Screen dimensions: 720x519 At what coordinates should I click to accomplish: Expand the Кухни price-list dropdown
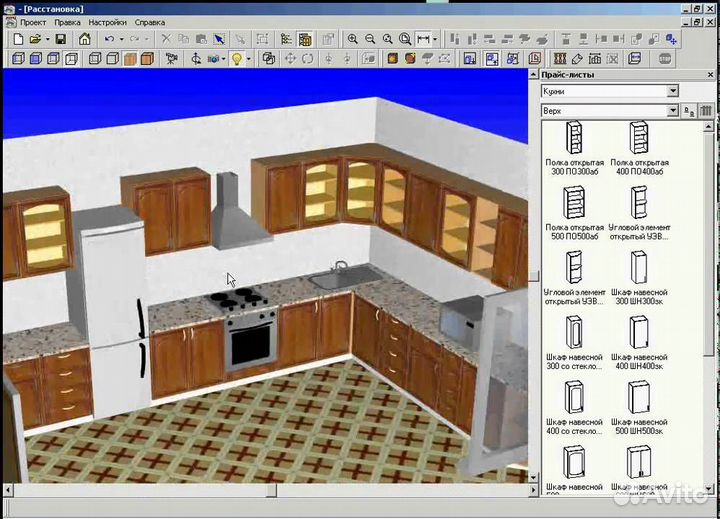[672, 91]
